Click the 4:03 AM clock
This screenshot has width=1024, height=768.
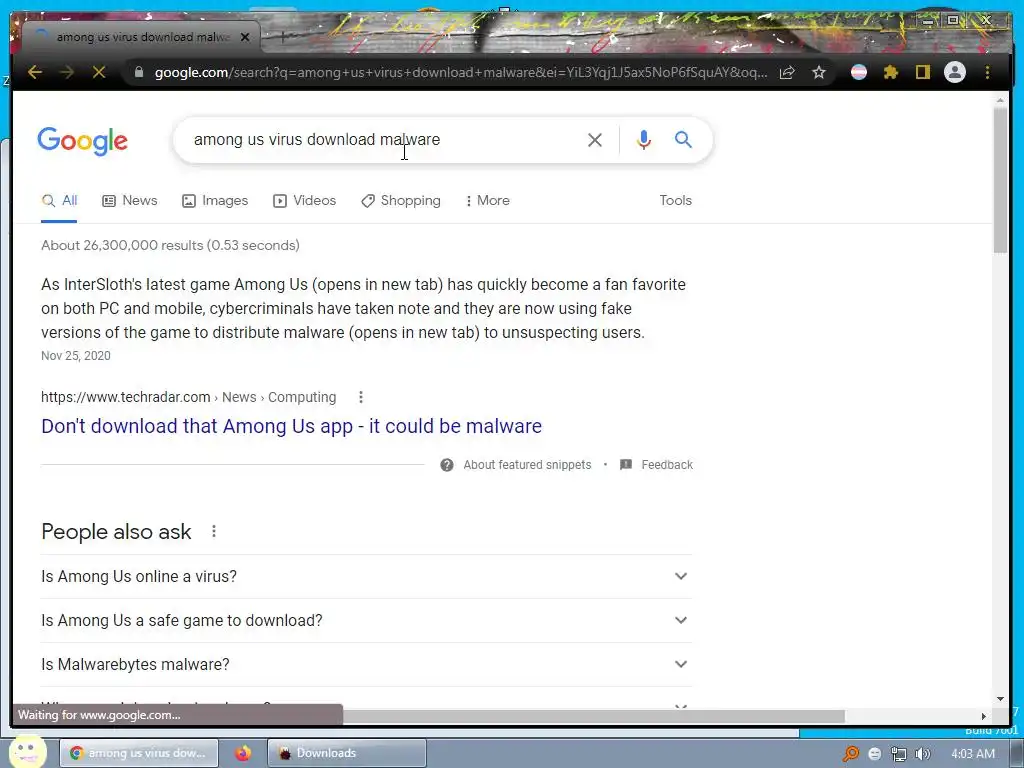click(972, 754)
